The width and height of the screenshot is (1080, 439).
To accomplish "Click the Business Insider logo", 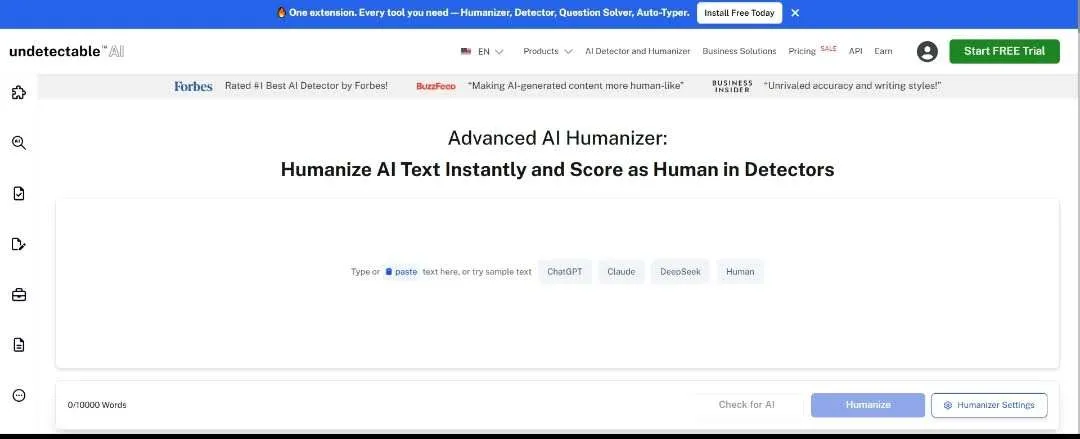I will pyautogui.click(x=732, y=86).
